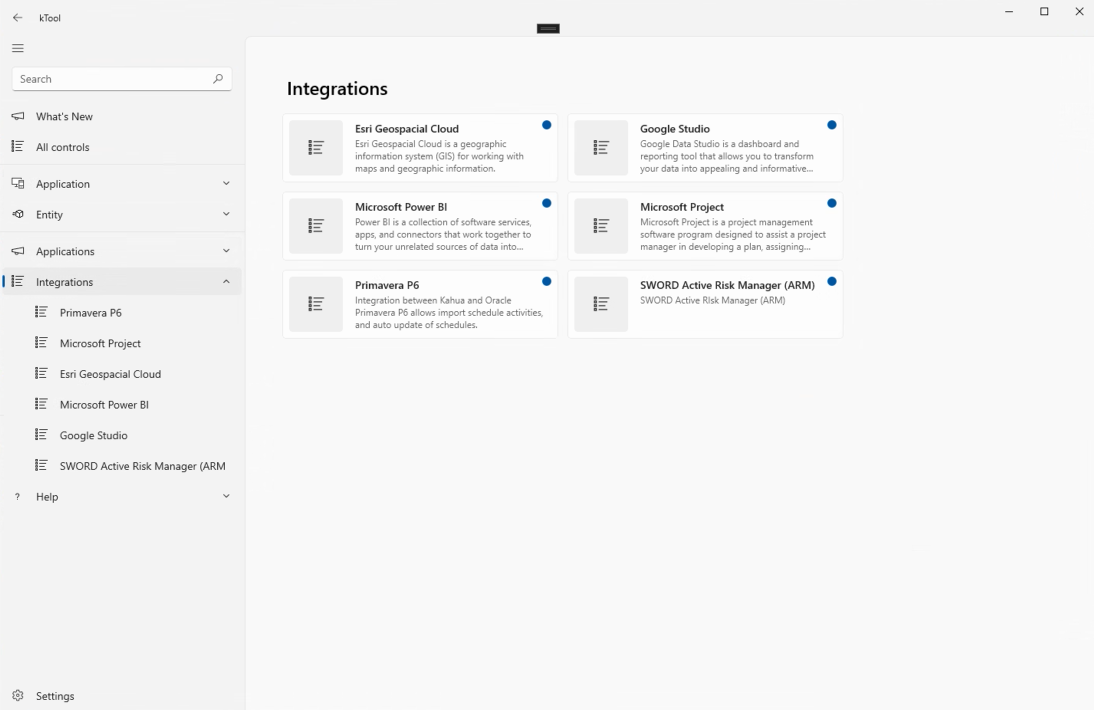Screen dimensions: 1094x710
Task: Open the Esri Geospacial Cloud card title
Action: point(407,129)
